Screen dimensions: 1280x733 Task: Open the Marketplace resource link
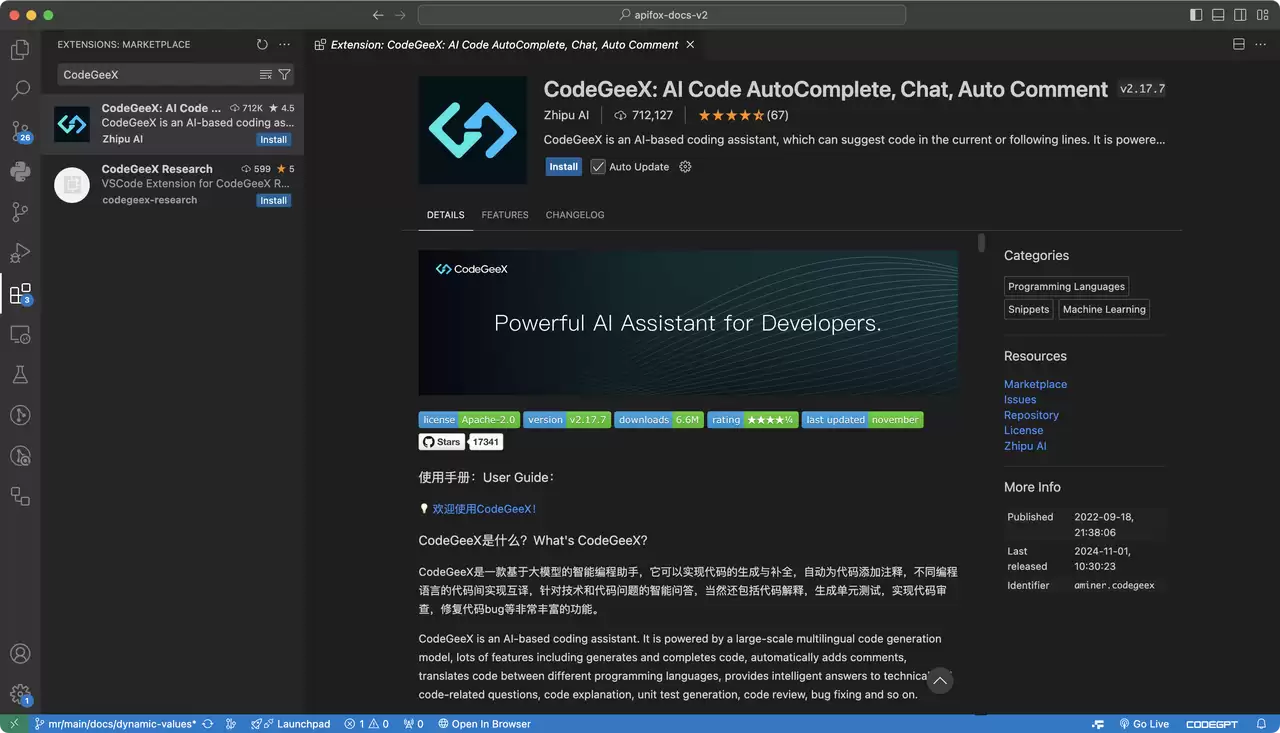[x=1035, y=384]
